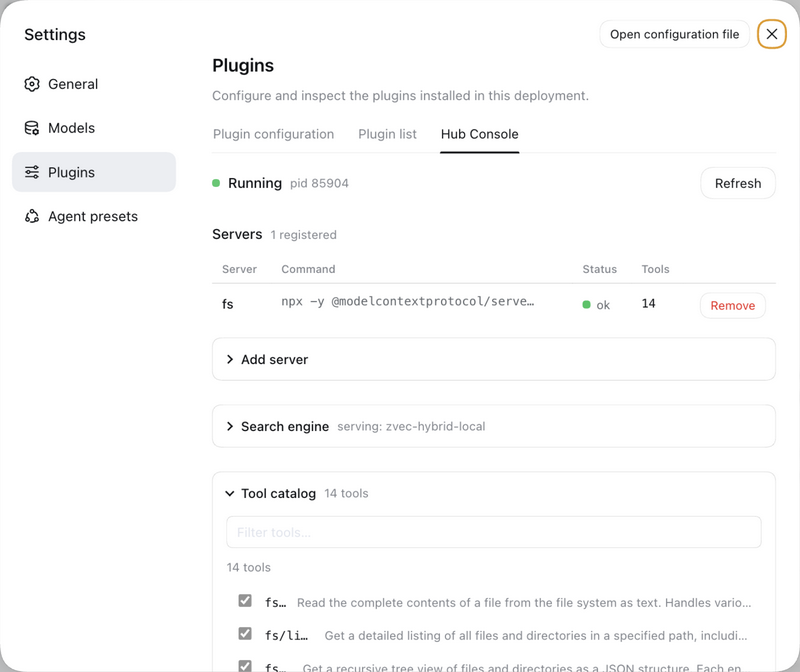Click the '14 tools' count above tool list

point(249,567)
